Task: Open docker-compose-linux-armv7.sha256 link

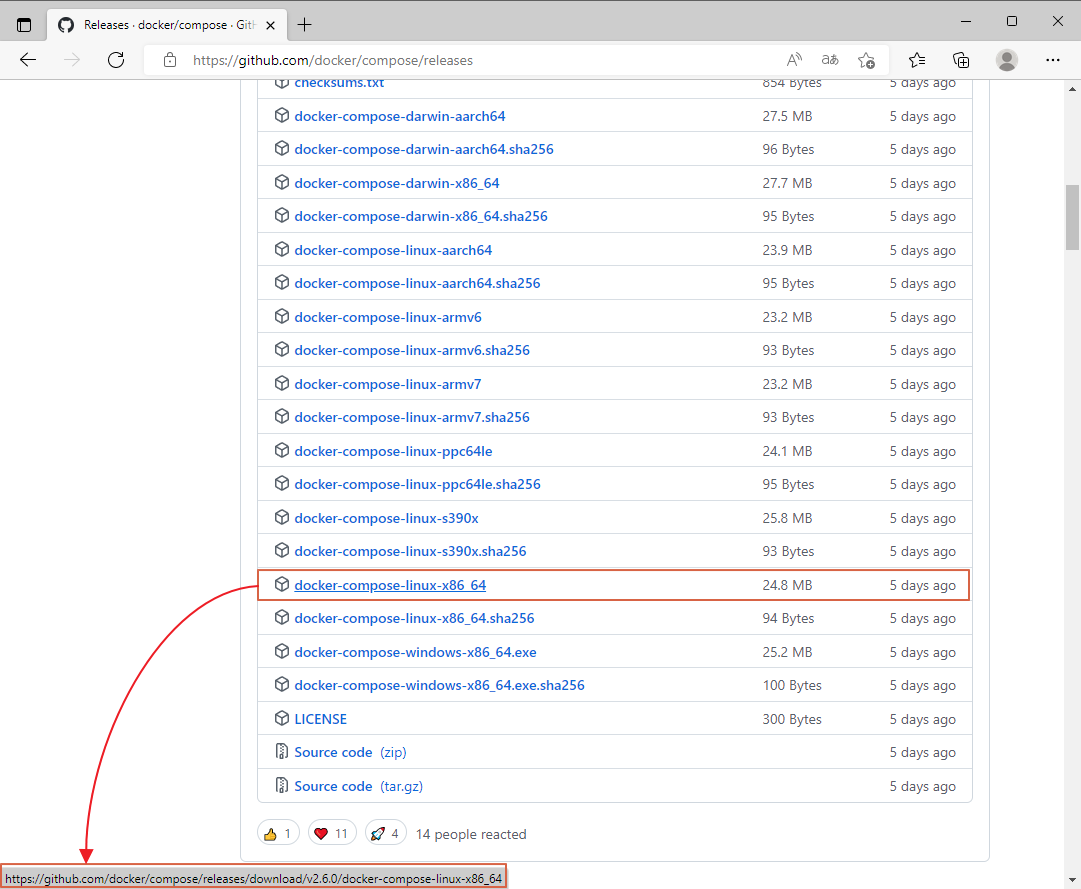Action: pyautogui.click(x=412, y=417)
